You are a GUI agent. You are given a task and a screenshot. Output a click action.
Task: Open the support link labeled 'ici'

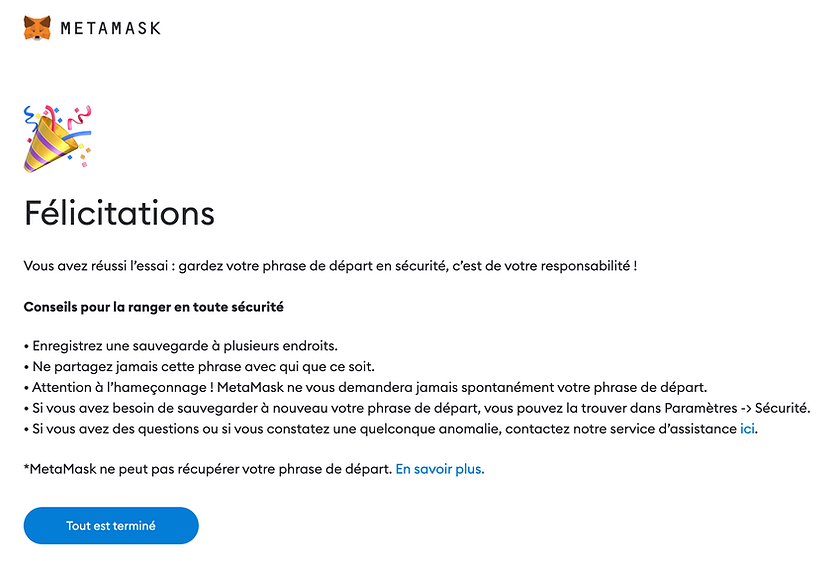[x=747, y=429]
